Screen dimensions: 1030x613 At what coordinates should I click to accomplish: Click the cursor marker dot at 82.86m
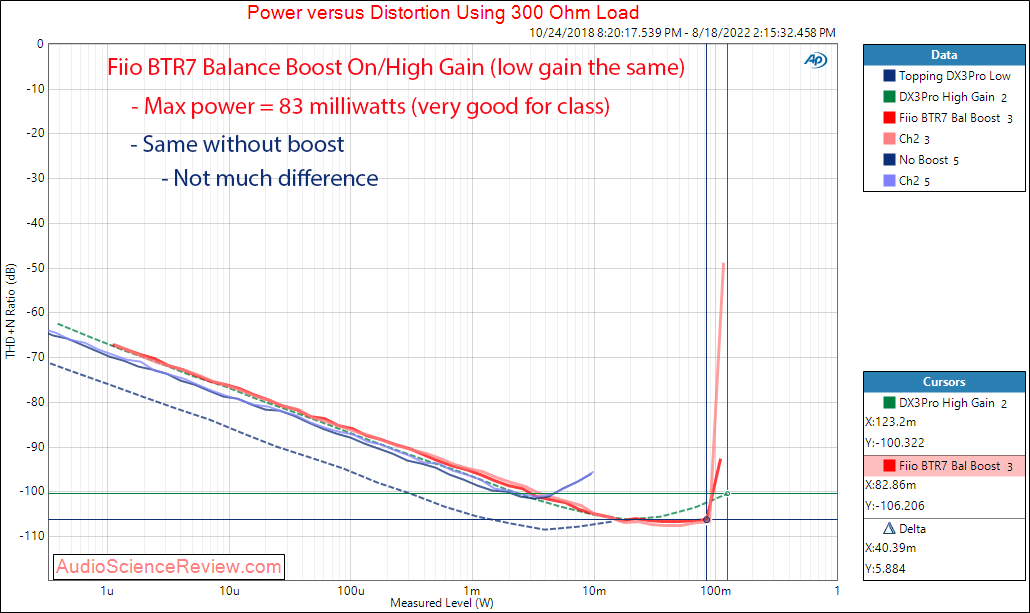click(707, 520)
